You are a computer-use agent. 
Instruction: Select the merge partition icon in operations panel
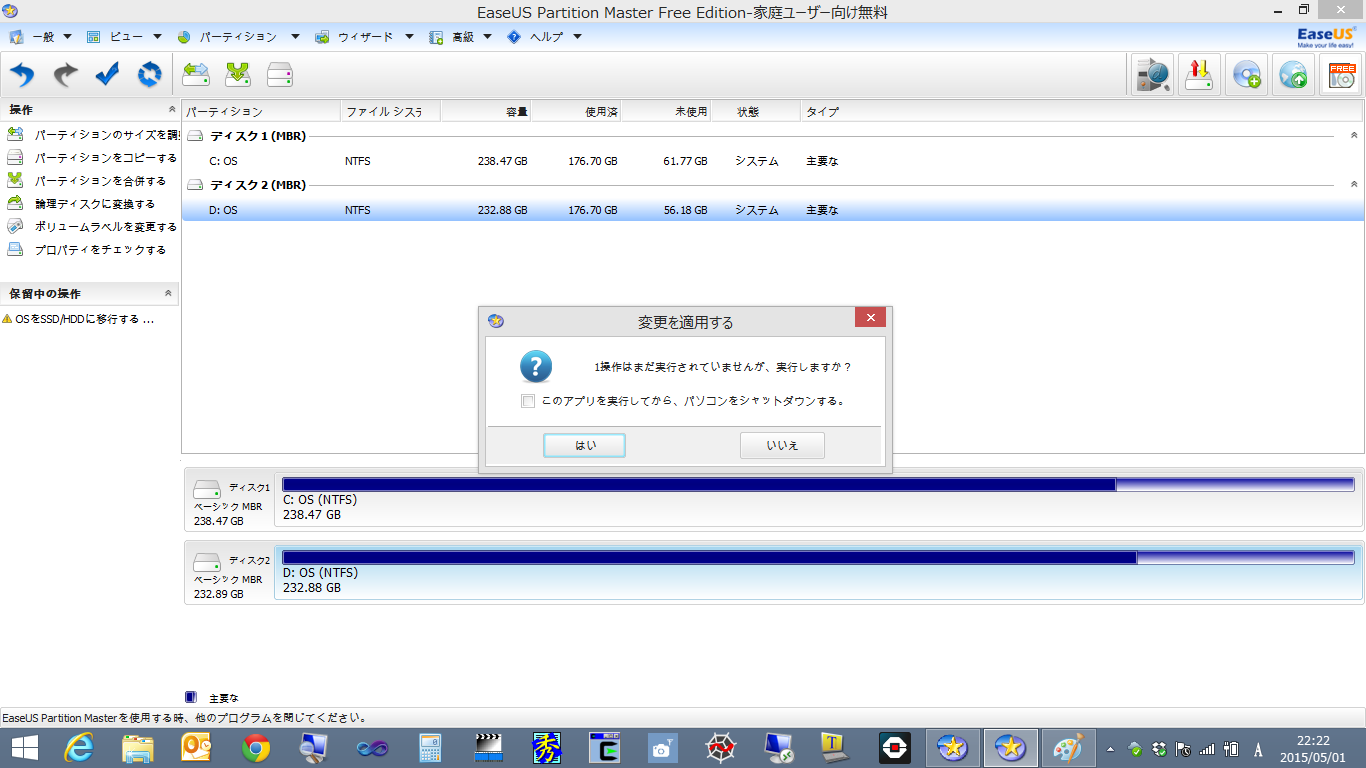pos(15,180)
